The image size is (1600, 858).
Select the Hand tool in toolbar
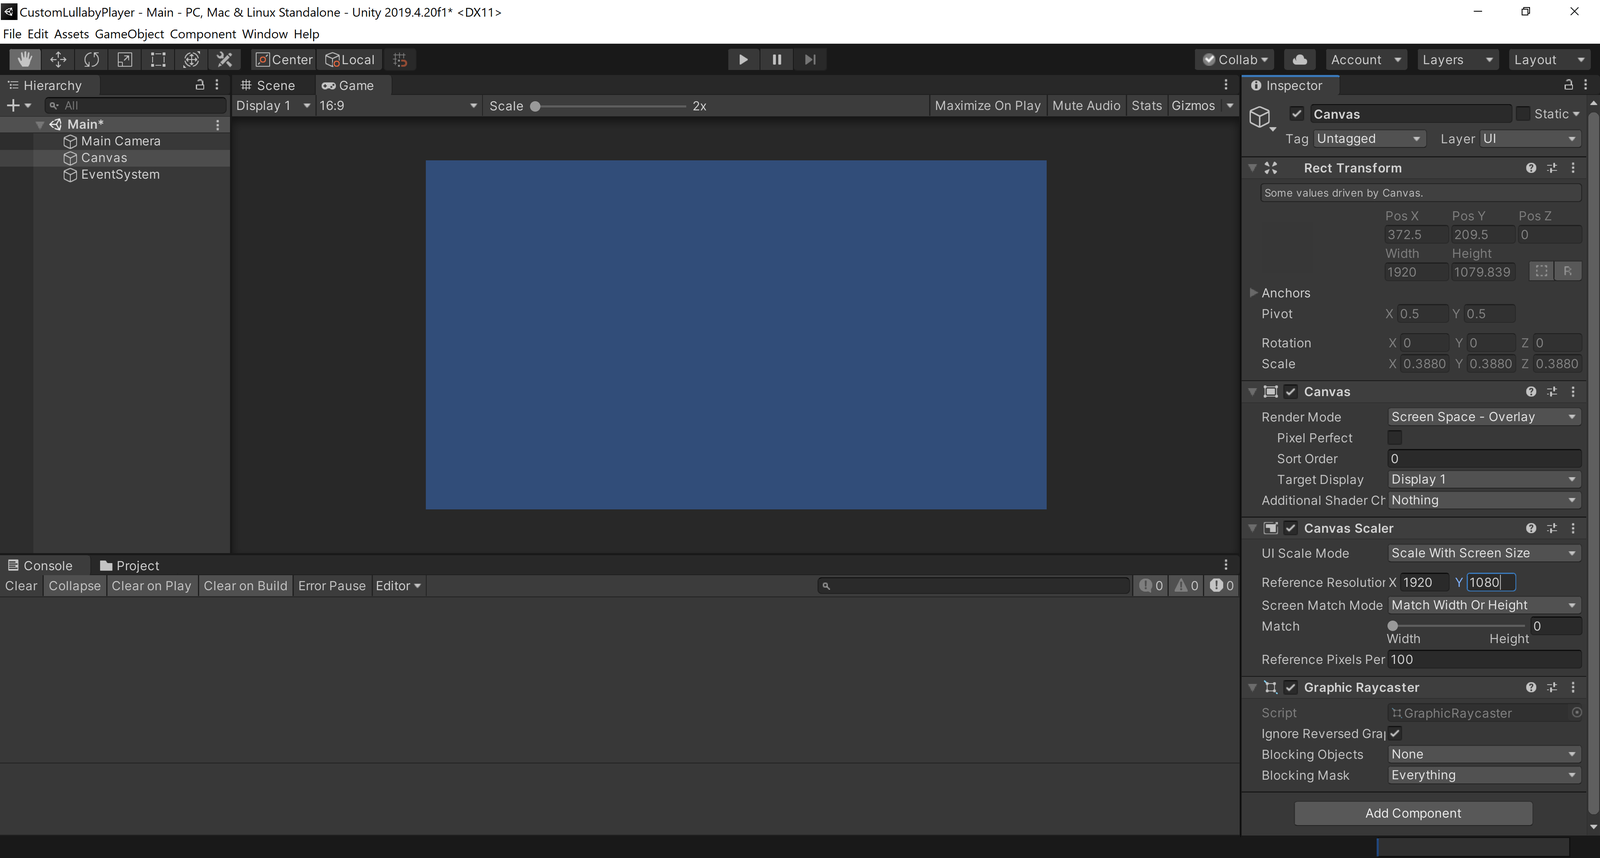coord(24,60)
